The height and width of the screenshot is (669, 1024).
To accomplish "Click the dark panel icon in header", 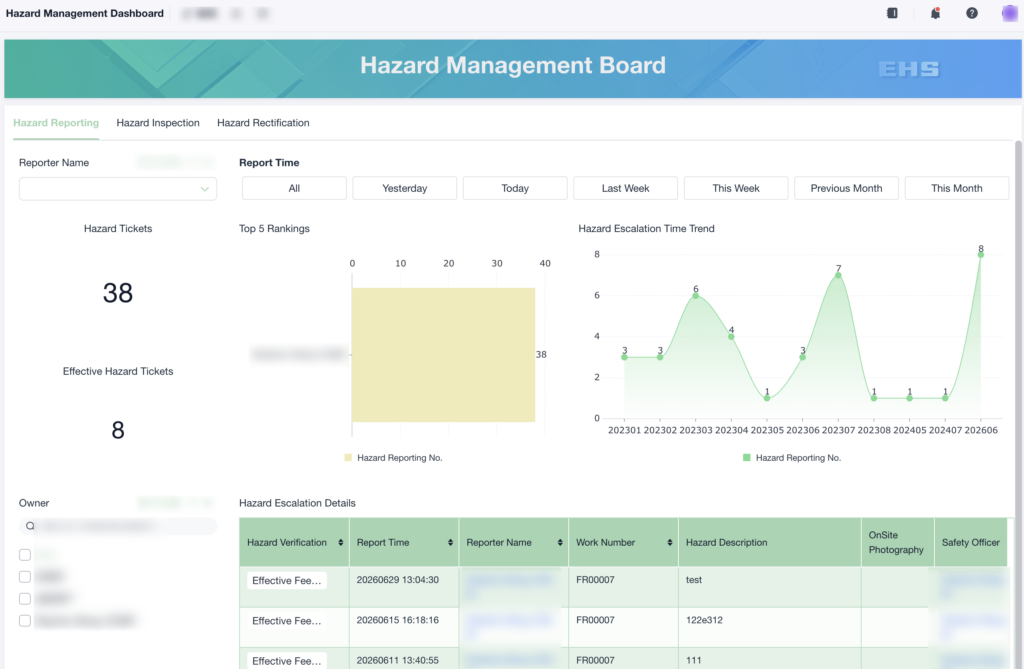I will [892, 13].
